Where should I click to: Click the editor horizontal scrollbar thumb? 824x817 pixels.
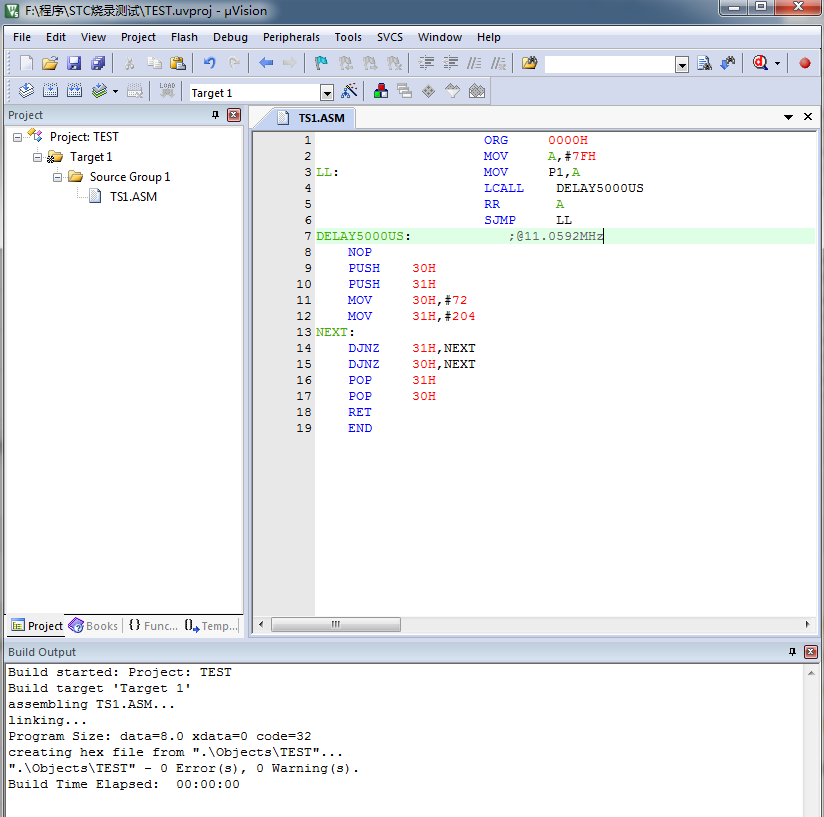coord(336,624)
